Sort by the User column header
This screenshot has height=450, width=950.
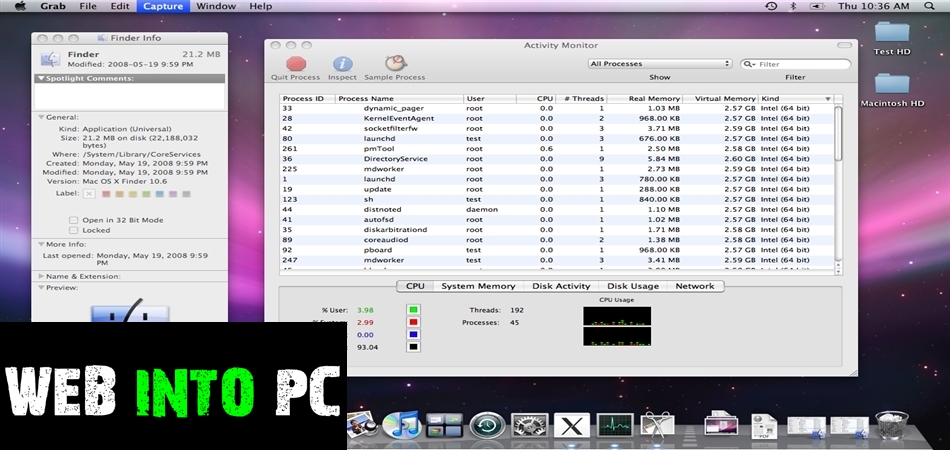[x=490, y=99]
